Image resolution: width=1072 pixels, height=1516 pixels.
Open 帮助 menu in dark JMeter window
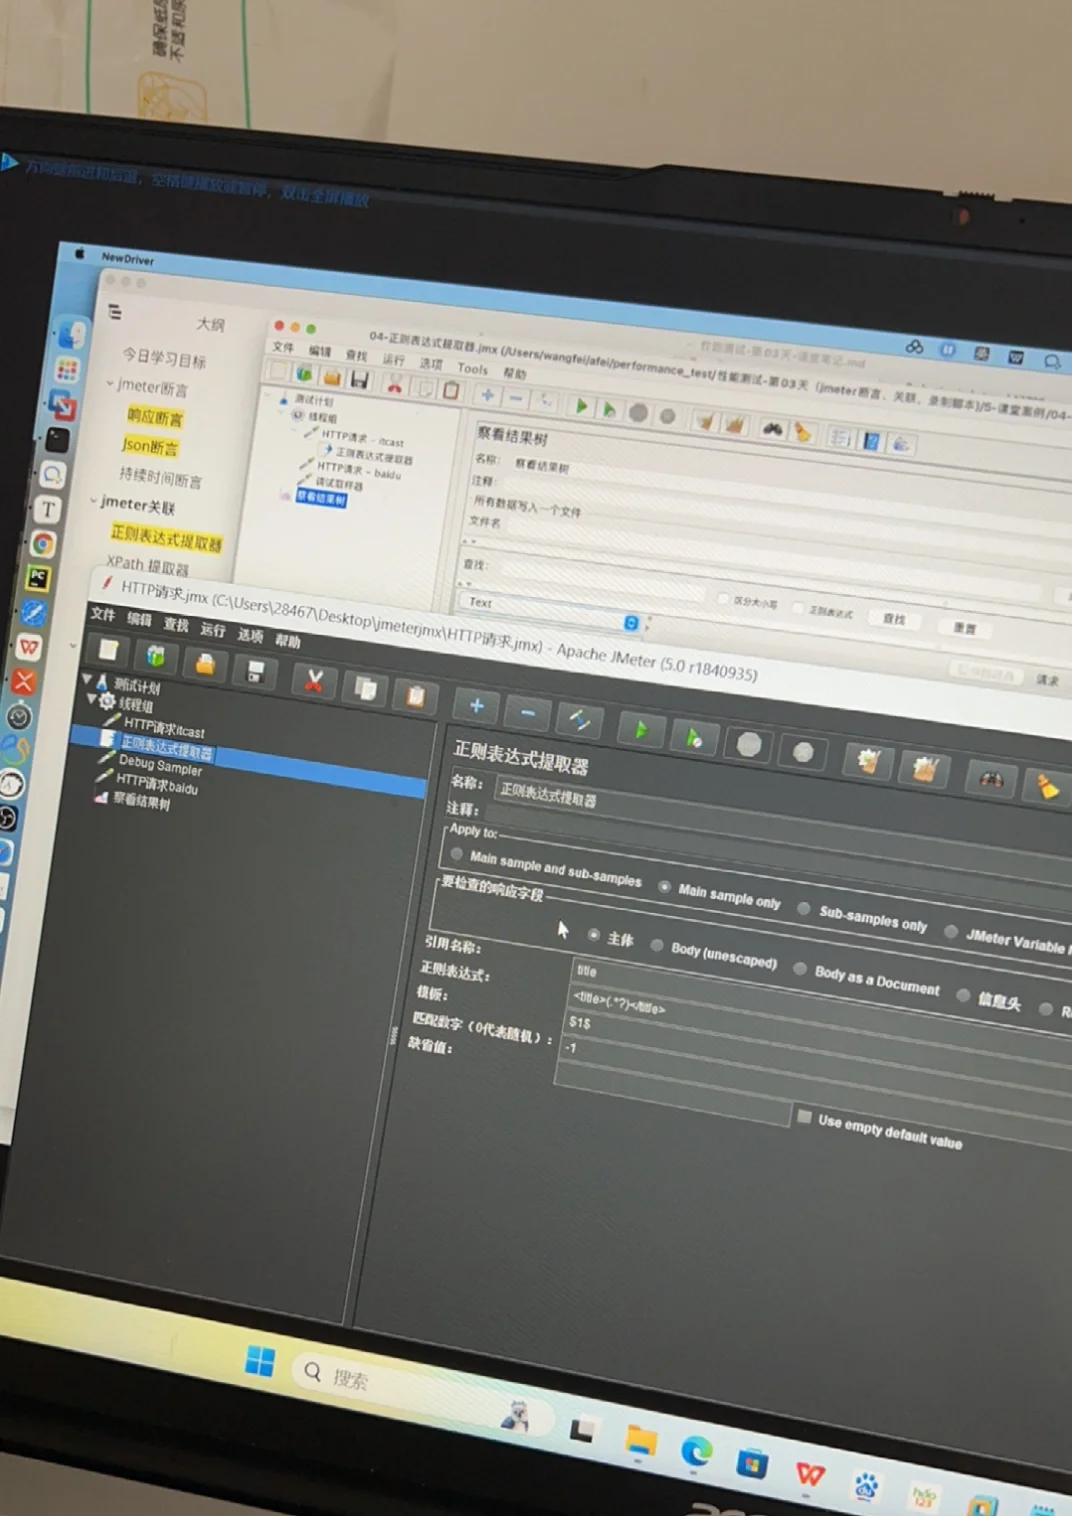click(288, 642)
